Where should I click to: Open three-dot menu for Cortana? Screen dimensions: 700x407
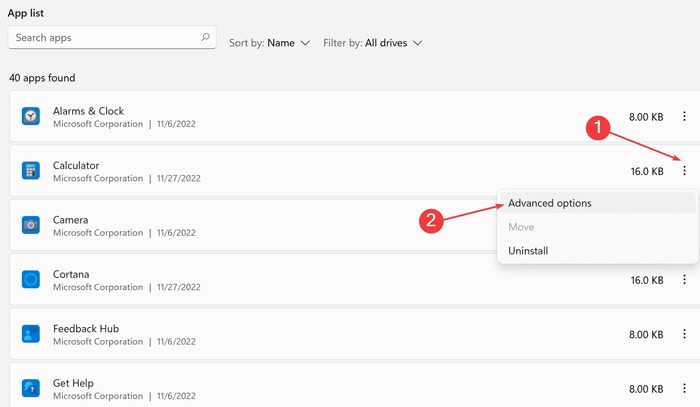(684, 280)
